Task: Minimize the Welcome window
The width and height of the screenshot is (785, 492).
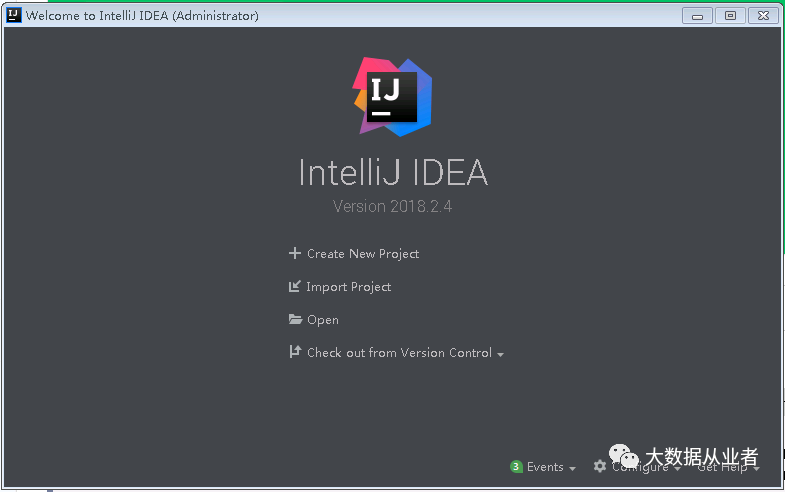Action: 697,16
